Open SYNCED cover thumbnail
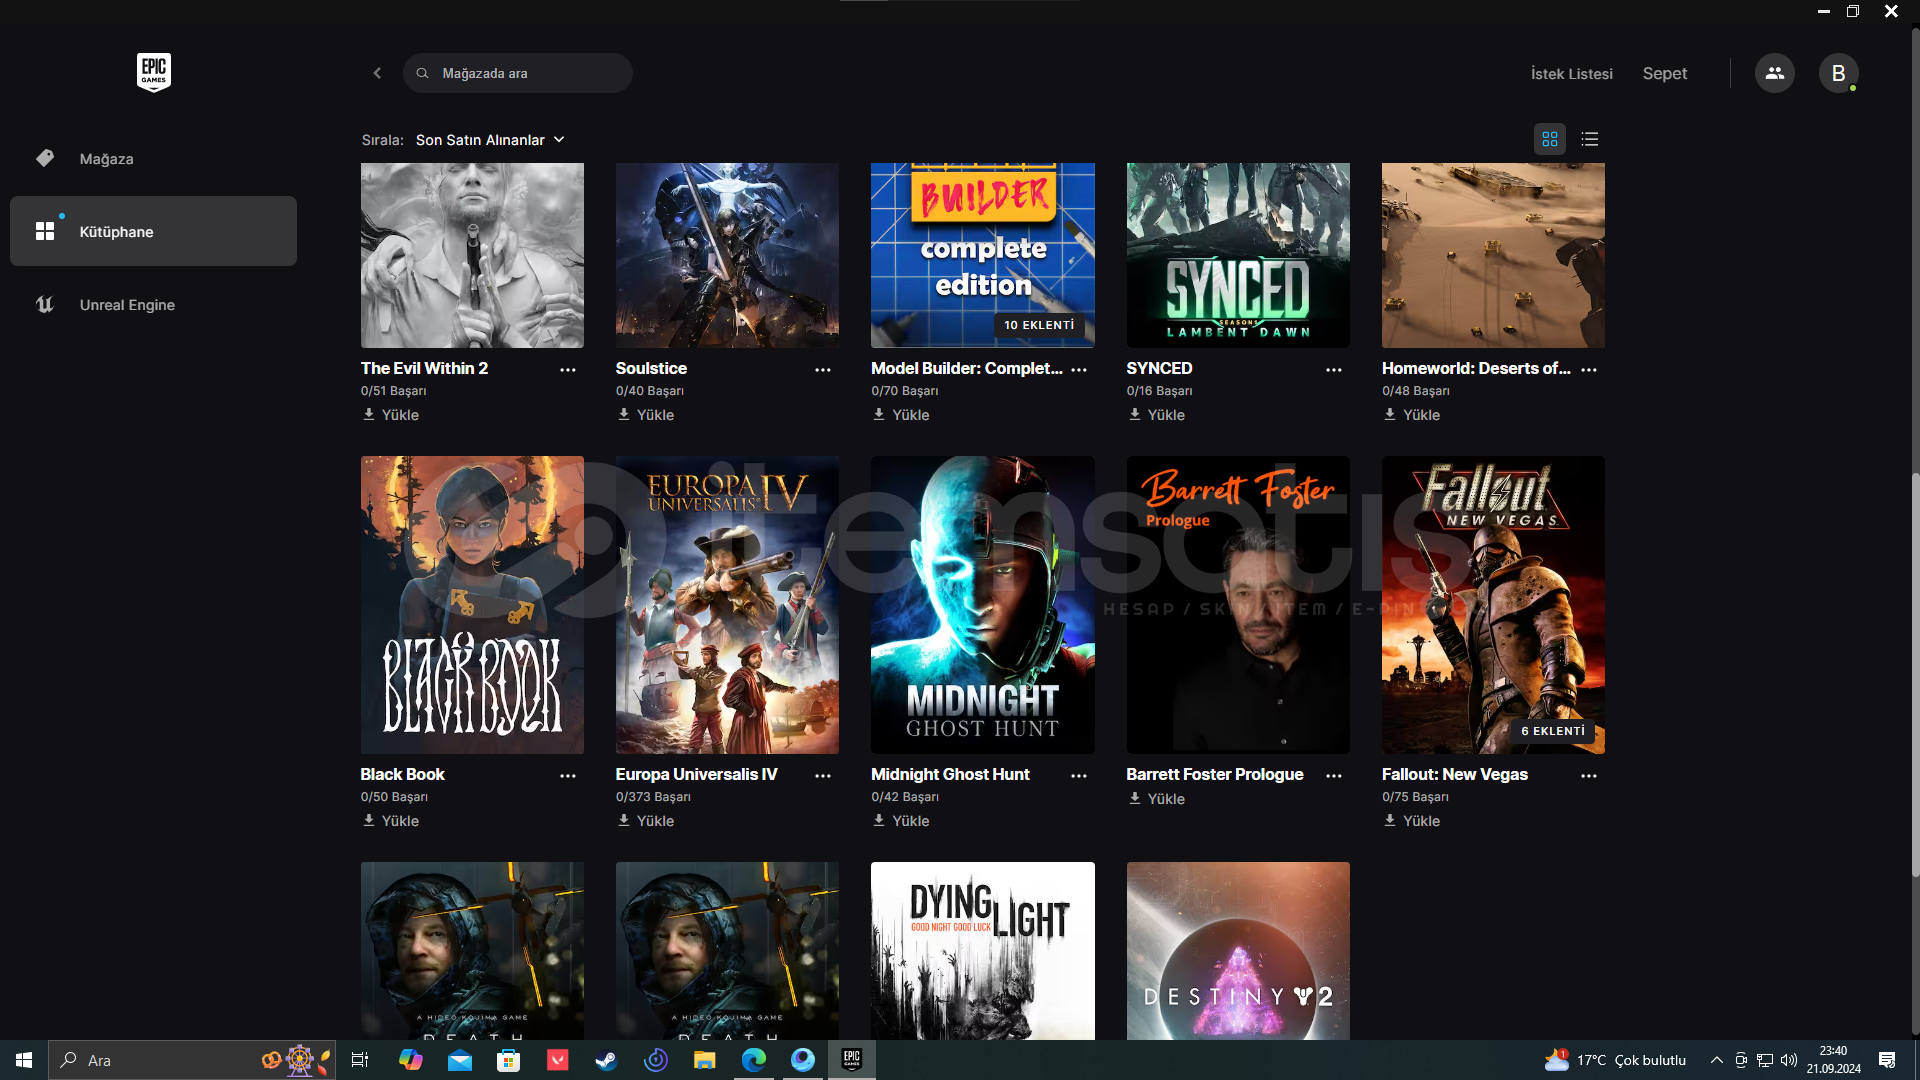 point(1238,255)
